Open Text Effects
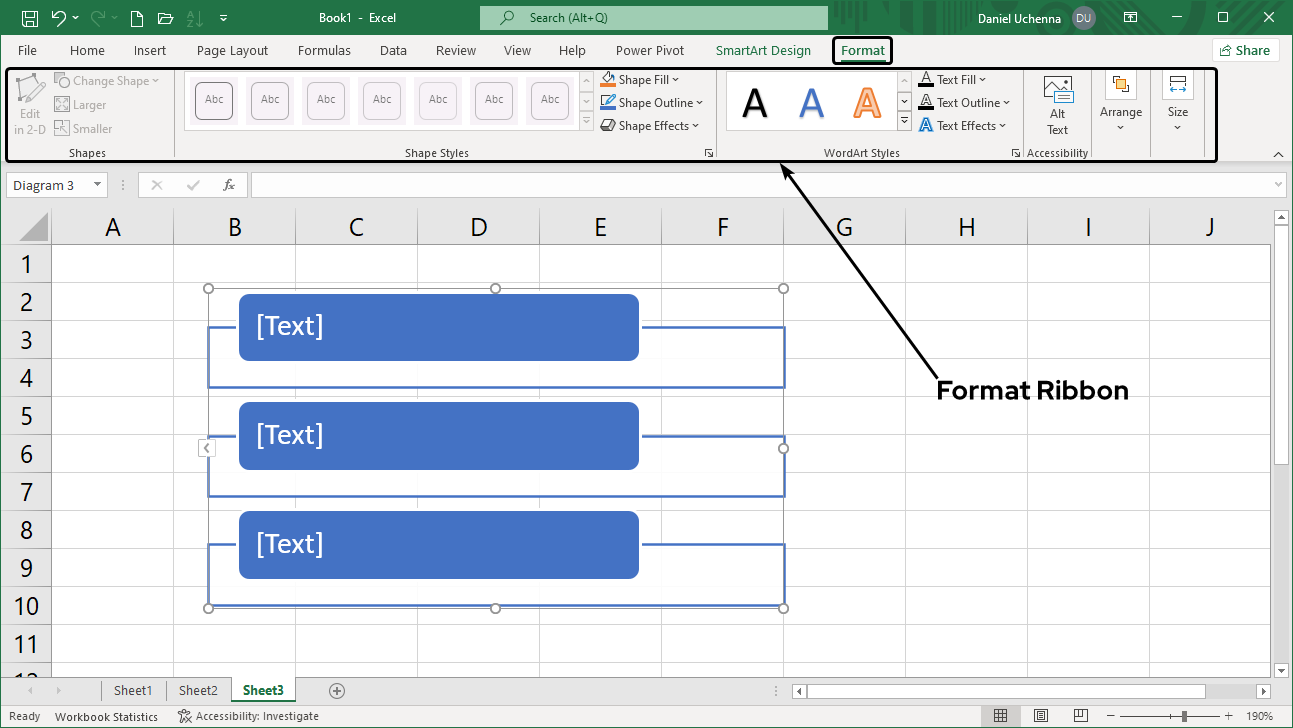 point(958,125)
